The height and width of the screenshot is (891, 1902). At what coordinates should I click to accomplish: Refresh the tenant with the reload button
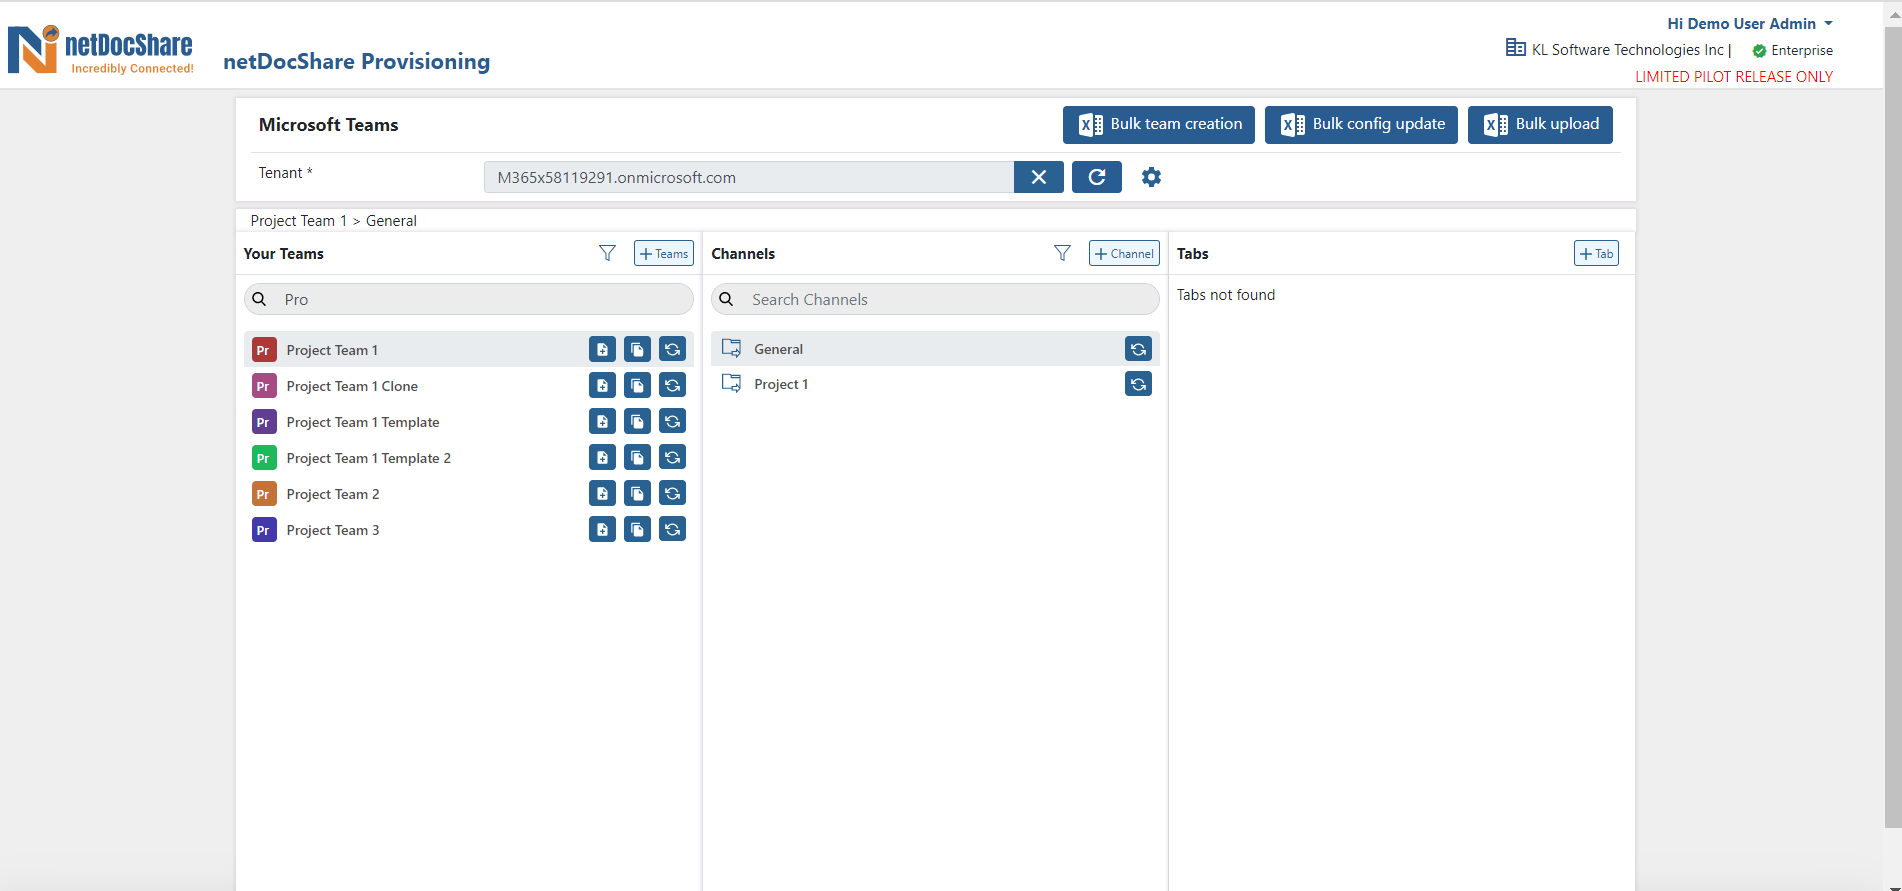point(1097,177)
